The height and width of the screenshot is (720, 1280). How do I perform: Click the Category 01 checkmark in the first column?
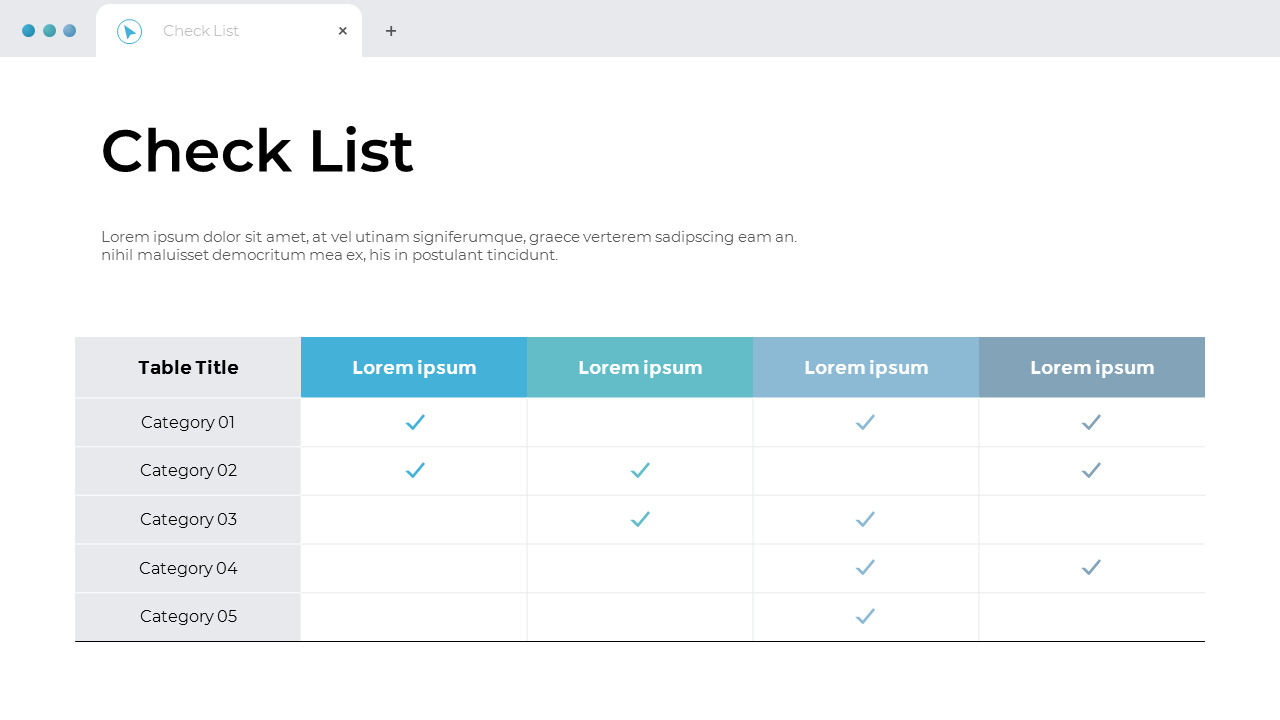click(414, 422)
